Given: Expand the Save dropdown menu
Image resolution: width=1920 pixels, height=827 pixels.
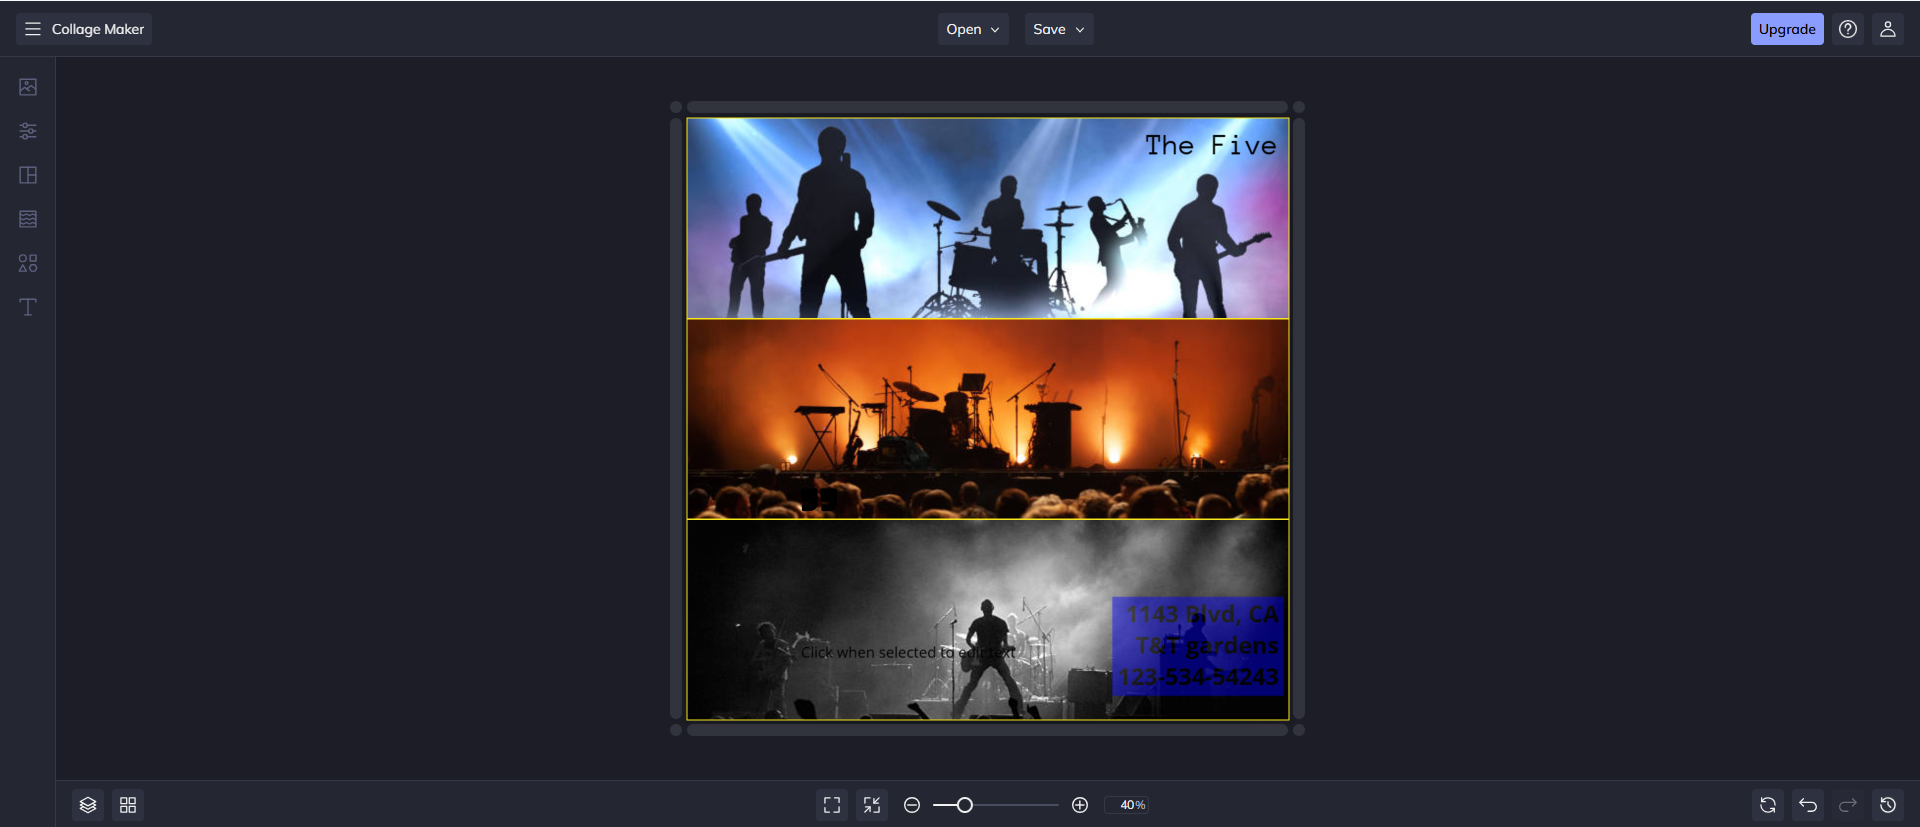Looking at the screenshot, I should pyautogui.click(x=1058, y=29).
